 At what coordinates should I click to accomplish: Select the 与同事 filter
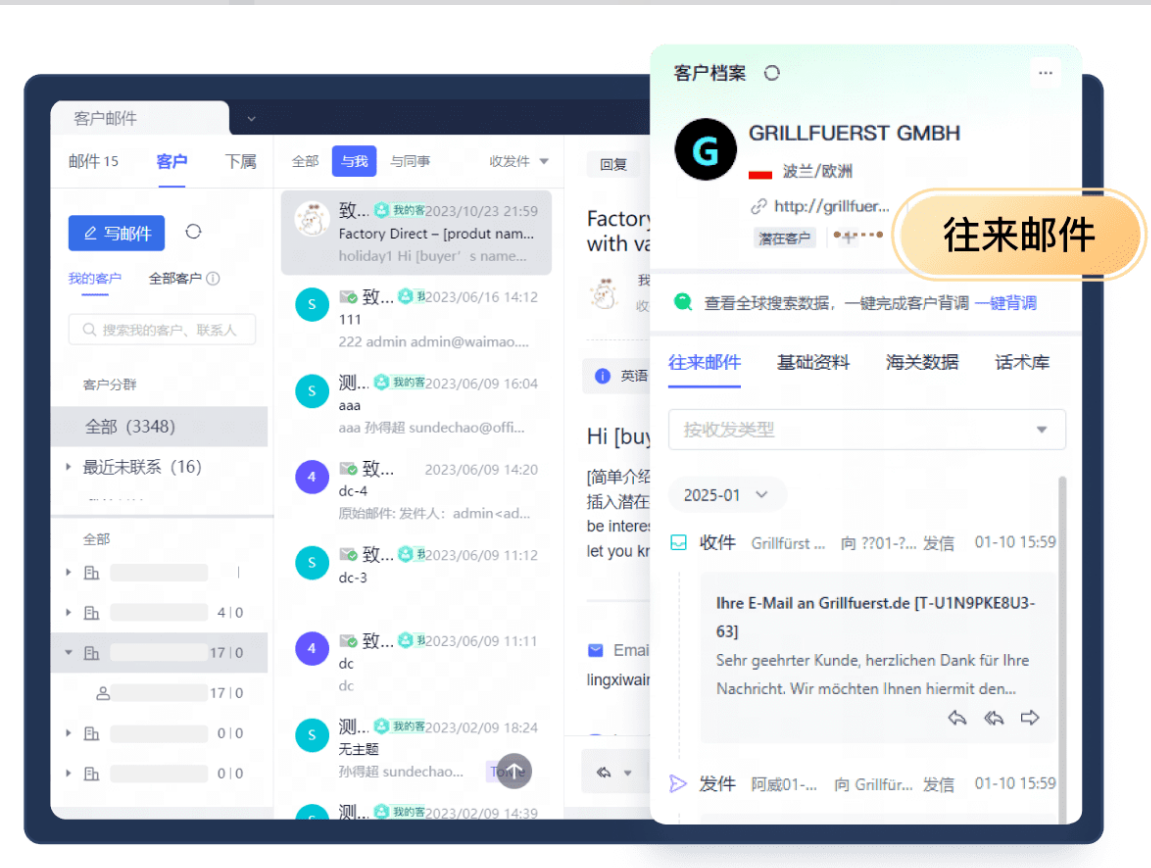pyautogui.click(x=410, y=161)
